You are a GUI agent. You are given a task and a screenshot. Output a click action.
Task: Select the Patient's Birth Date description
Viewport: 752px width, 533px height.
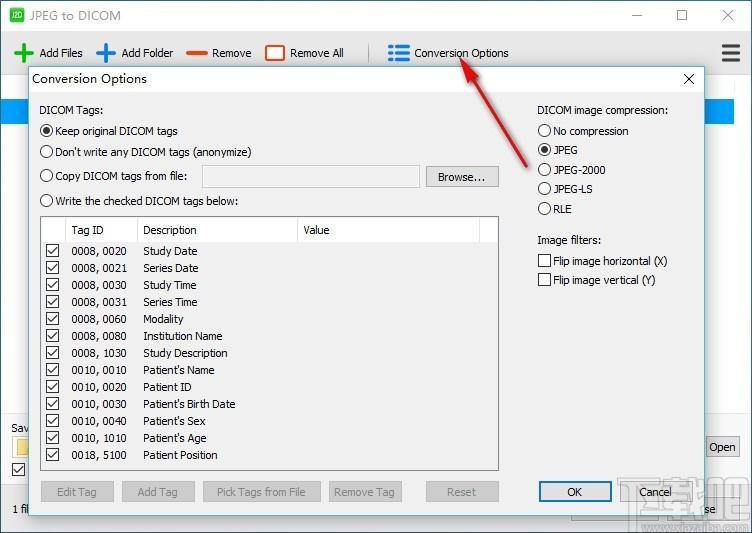pos(189,404)
